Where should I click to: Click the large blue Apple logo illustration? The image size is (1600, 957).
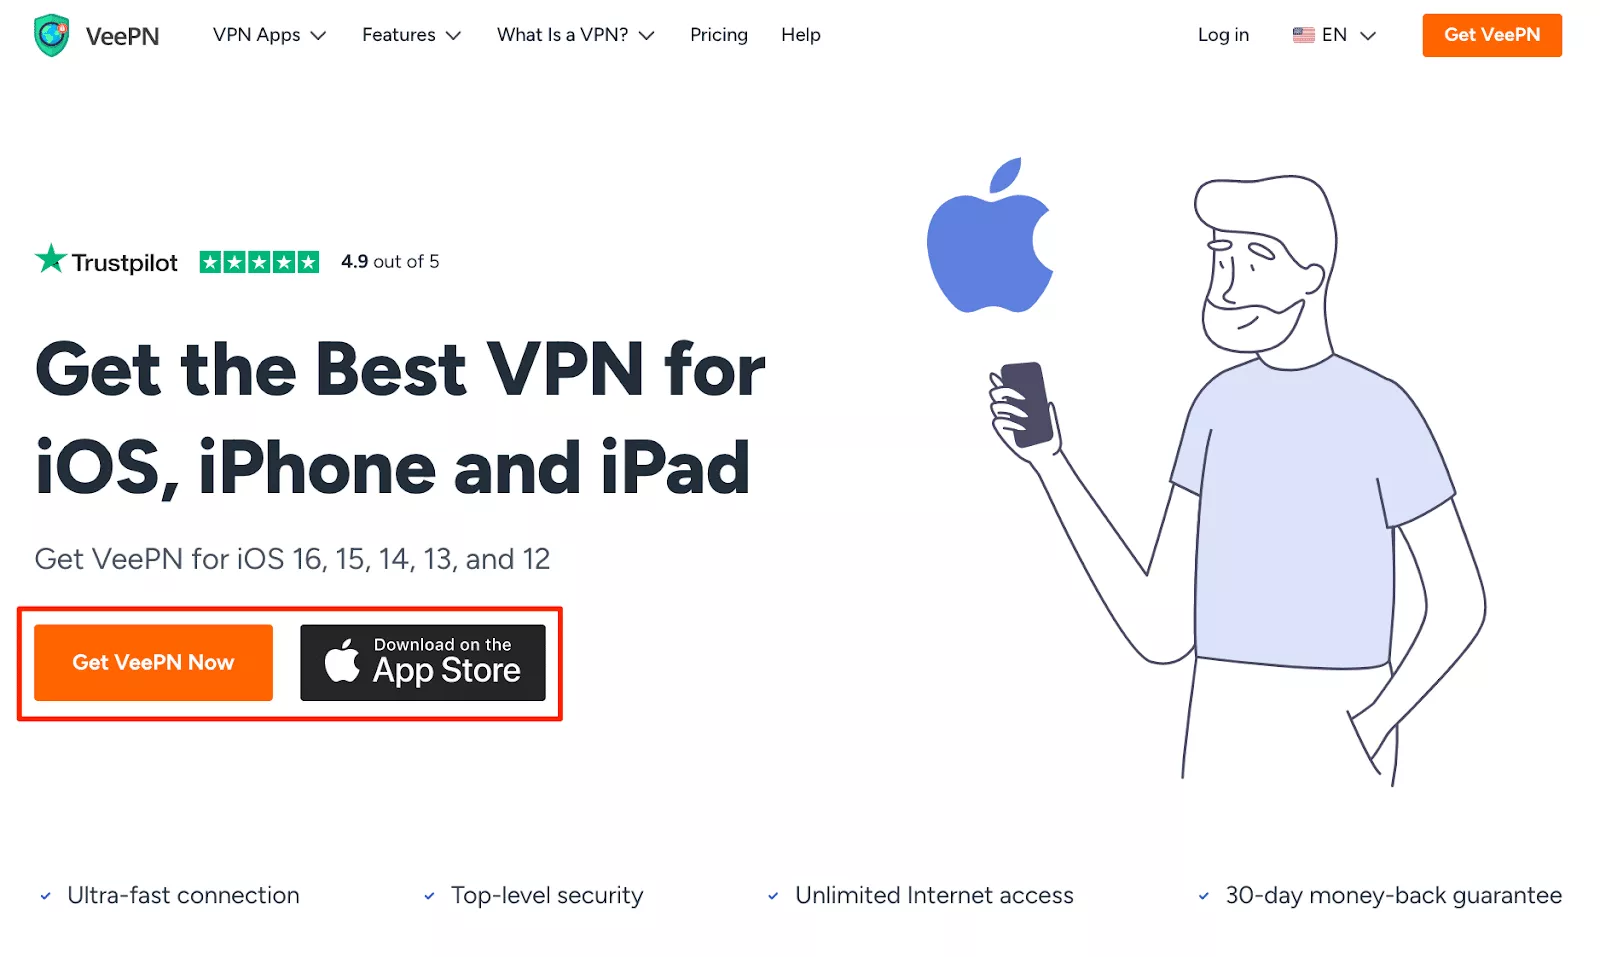990,235
